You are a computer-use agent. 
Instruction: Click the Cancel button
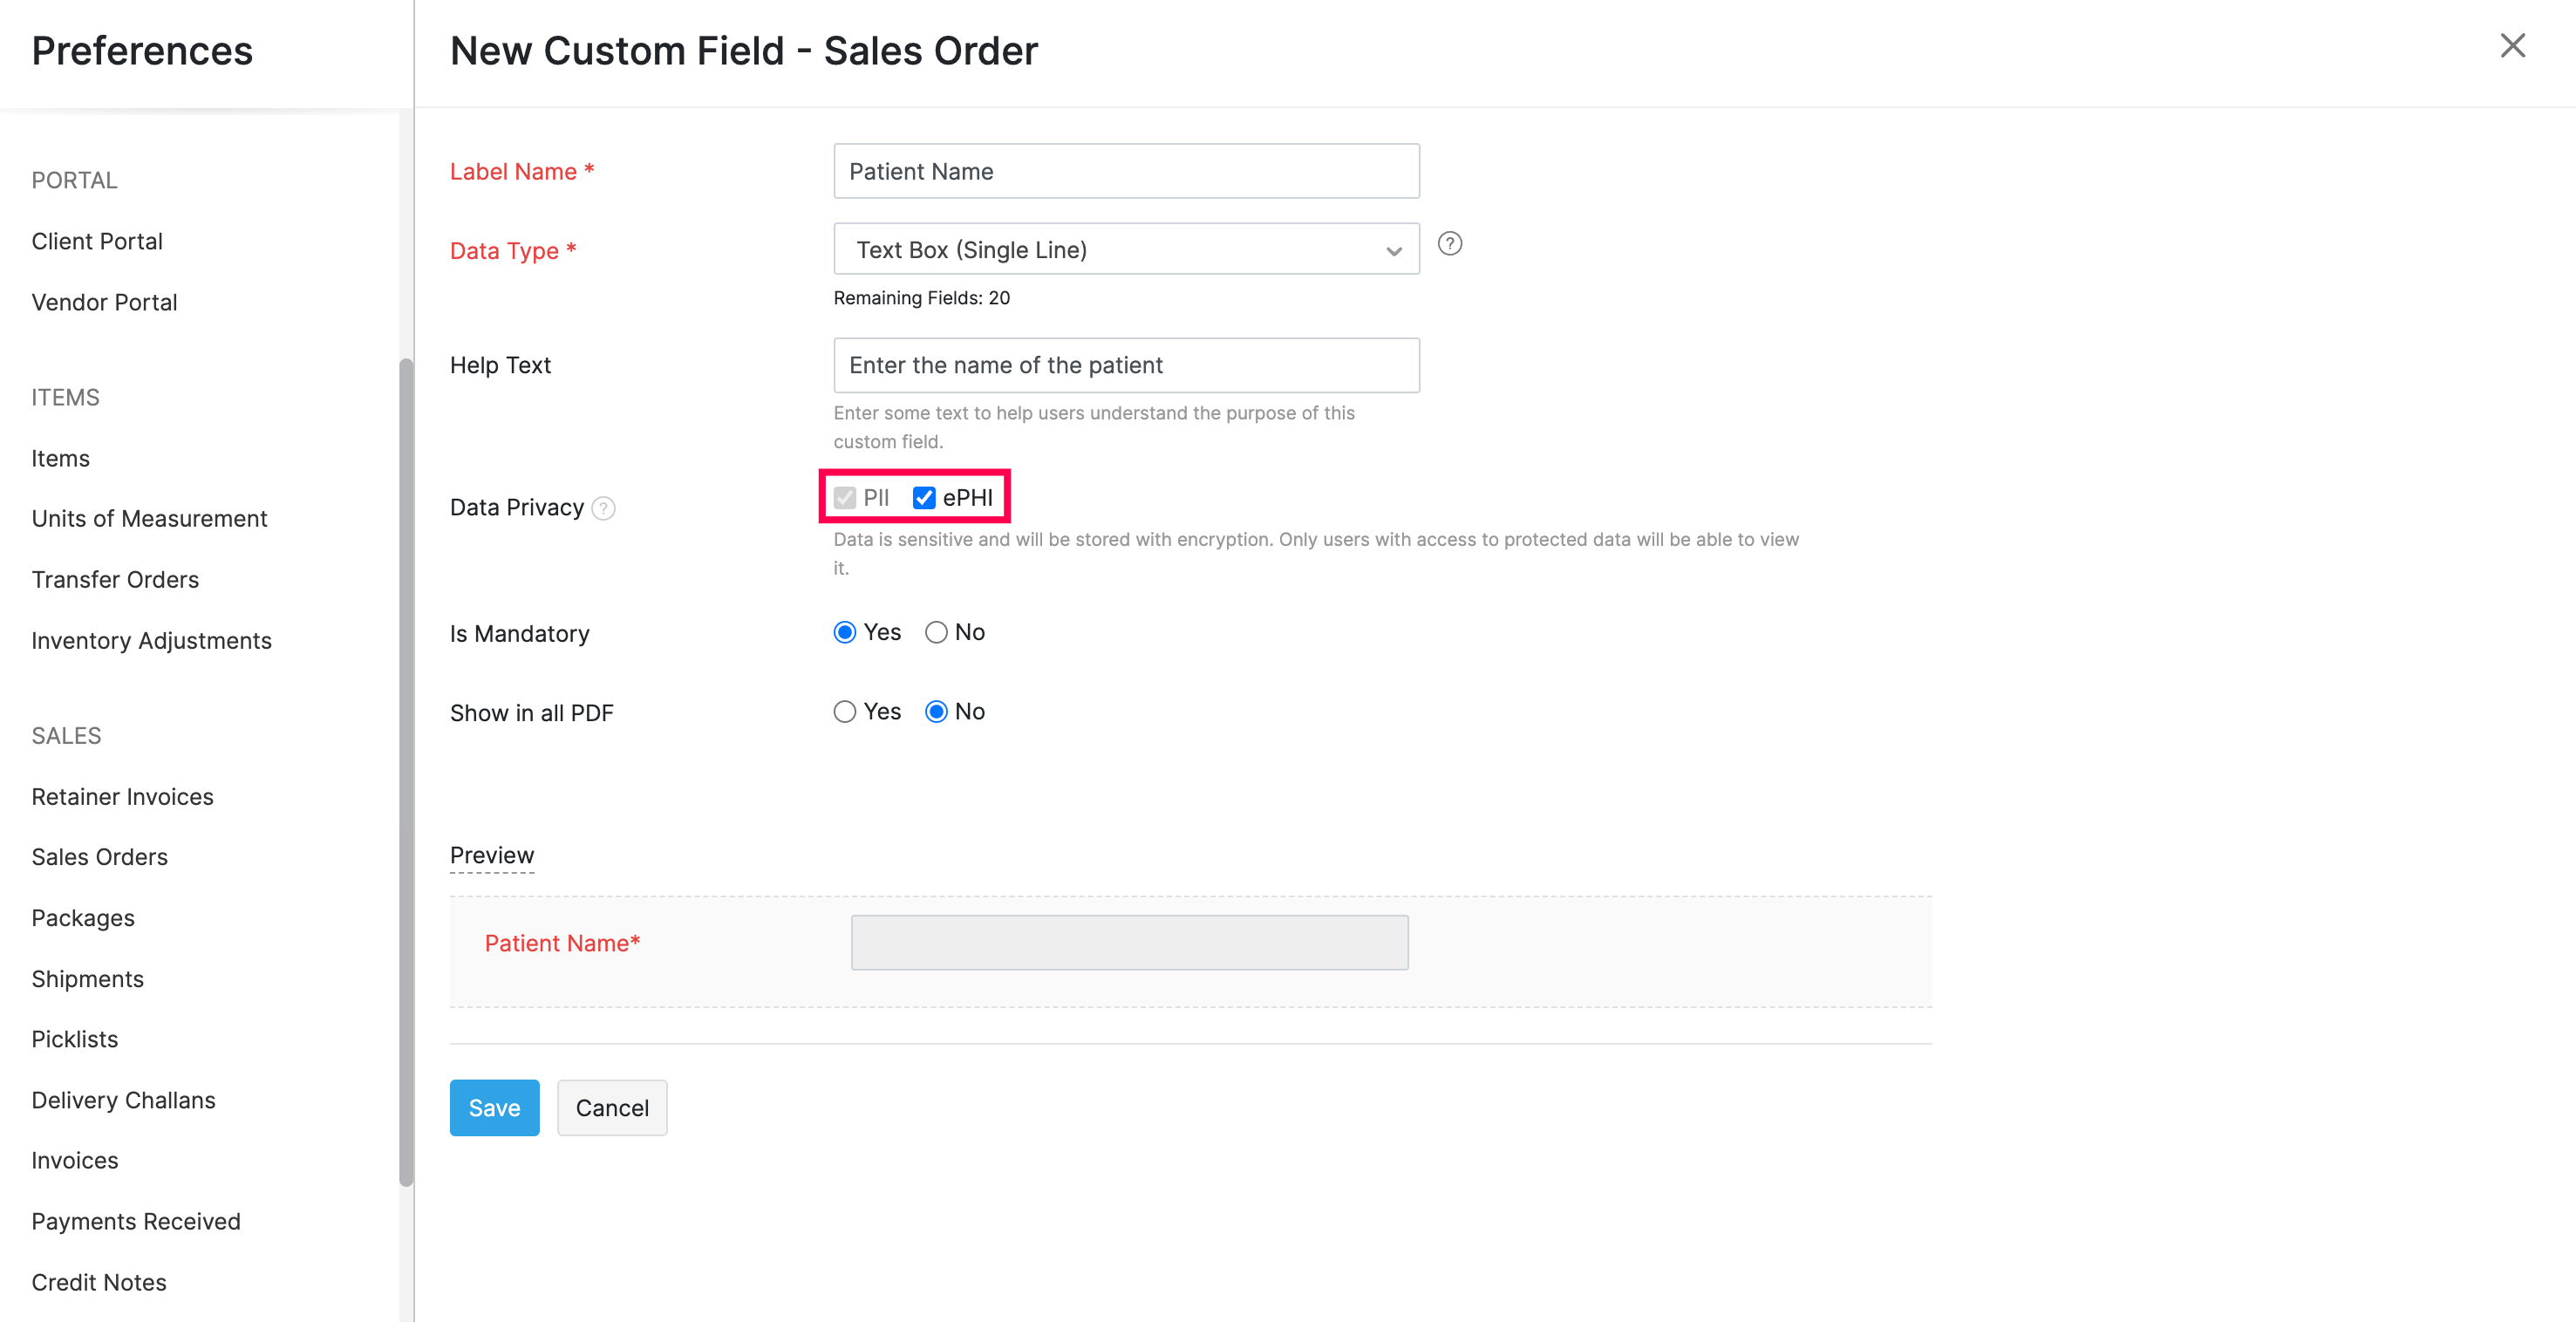612,1107
